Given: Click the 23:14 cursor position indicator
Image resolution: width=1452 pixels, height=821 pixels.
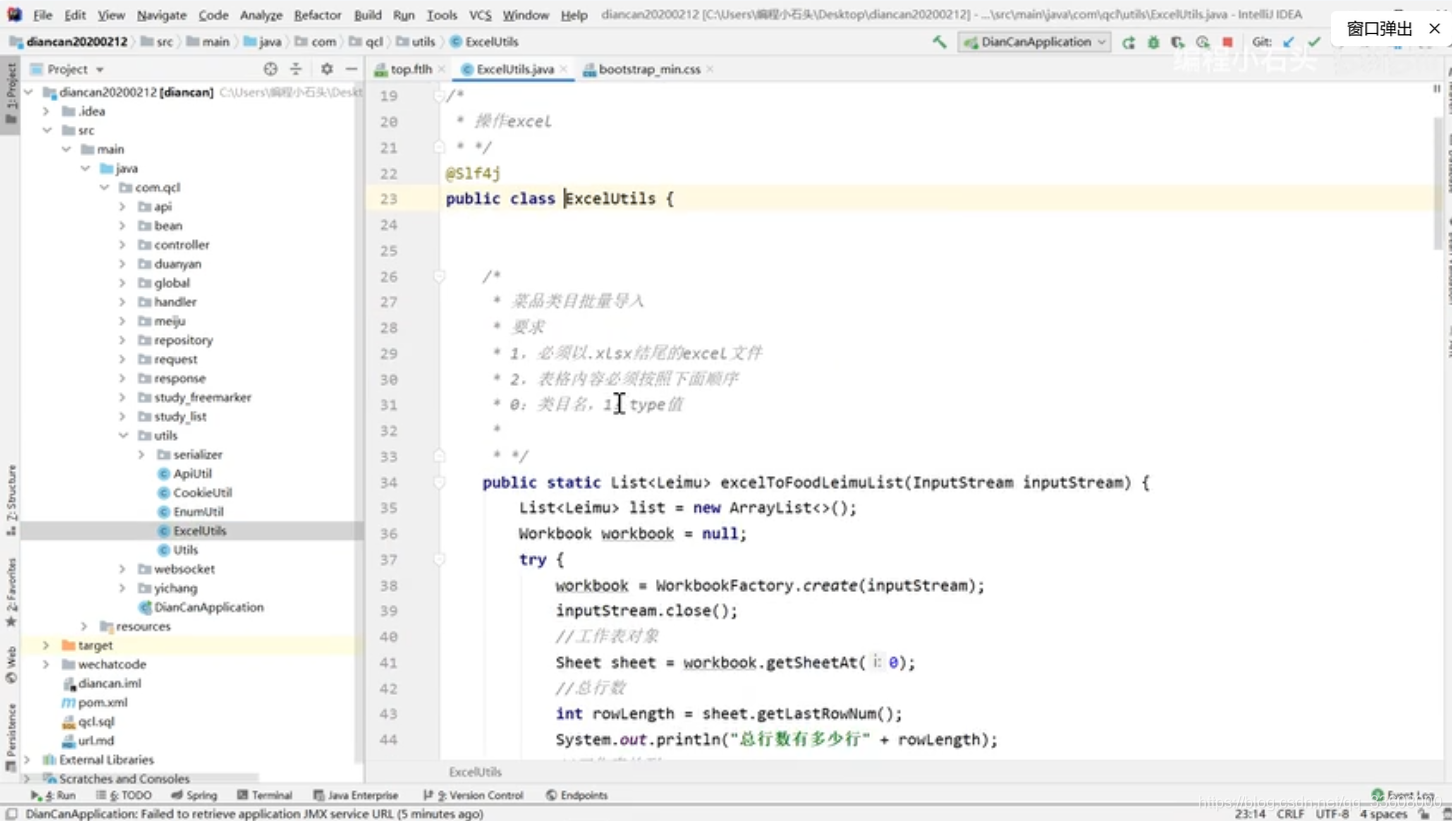Looking at the screenshot, I should 1250,814.
